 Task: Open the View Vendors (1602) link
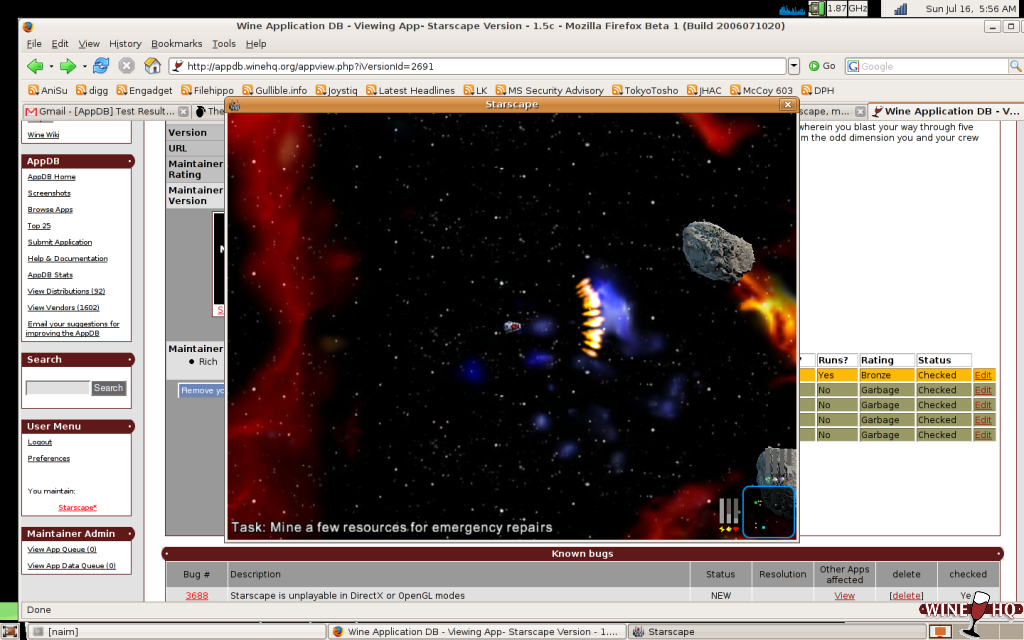click(63, 308)
